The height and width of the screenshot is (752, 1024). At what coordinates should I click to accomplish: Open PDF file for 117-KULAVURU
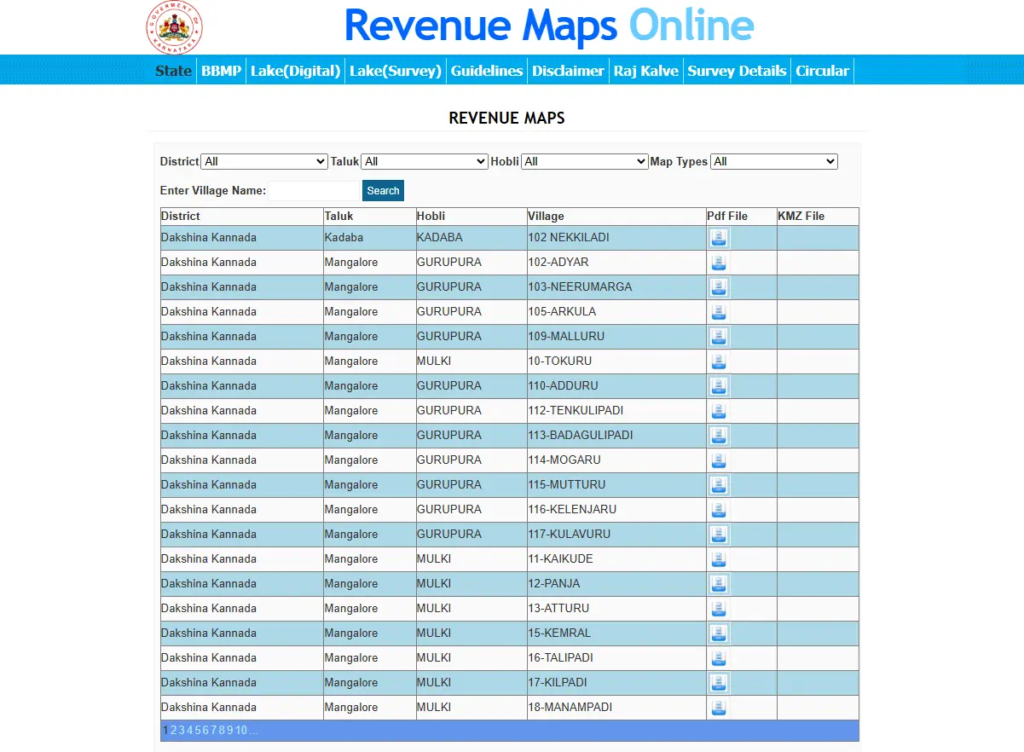point(718,535)
